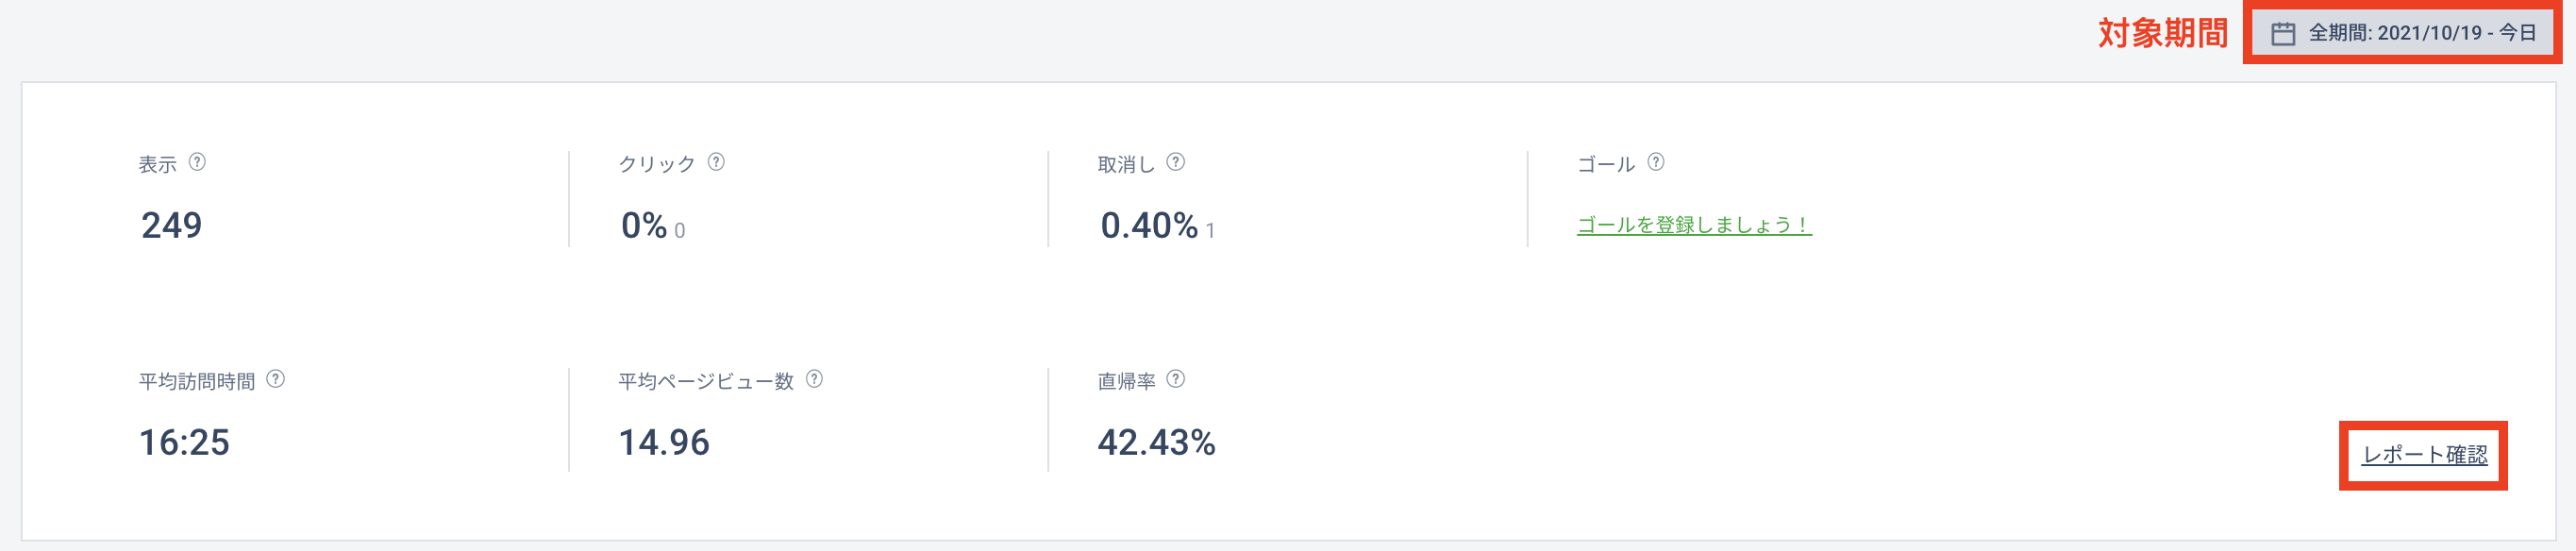This screenshot has height=551, width=2576.
Task: Click the calendar icon in the date picker
Action: (x=2283, y=34)
